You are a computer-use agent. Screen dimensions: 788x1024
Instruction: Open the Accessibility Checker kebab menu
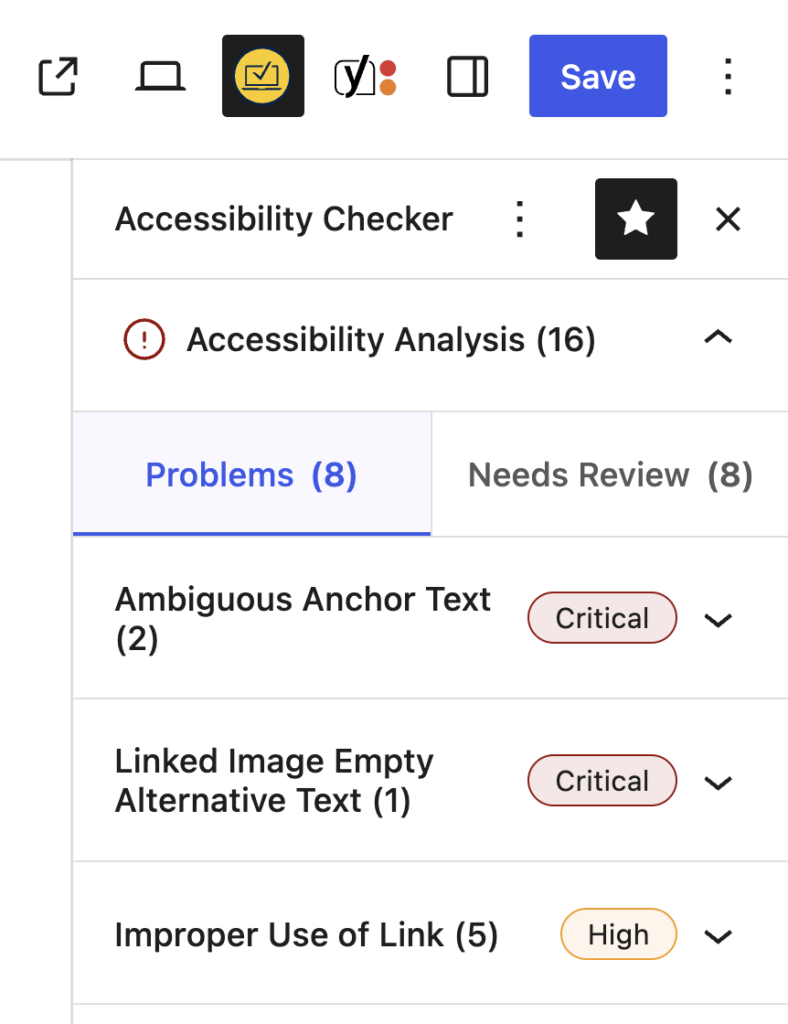tap(520, 218)
